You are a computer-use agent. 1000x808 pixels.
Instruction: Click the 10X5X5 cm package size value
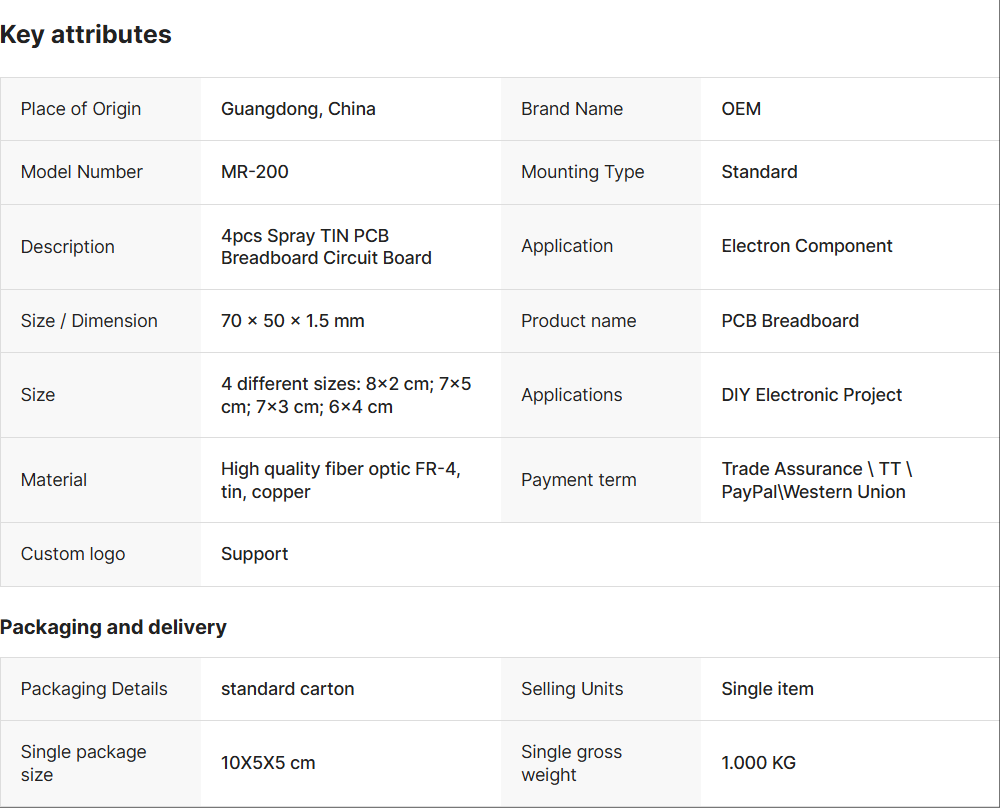coord(268,763)
